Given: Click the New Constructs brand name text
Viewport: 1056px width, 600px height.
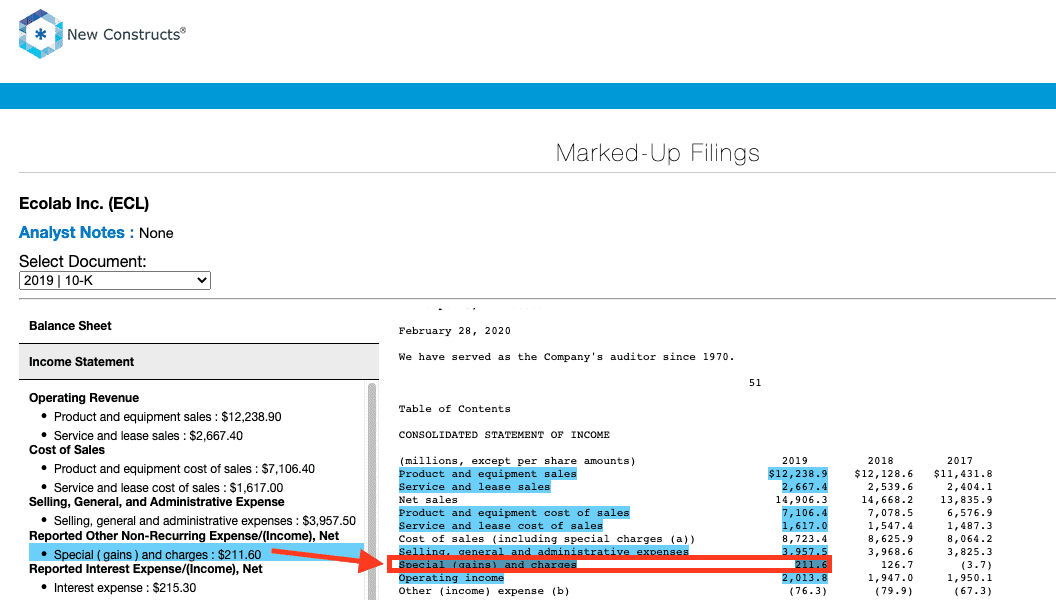Looking at the screenshot, I should click(126, 34).
